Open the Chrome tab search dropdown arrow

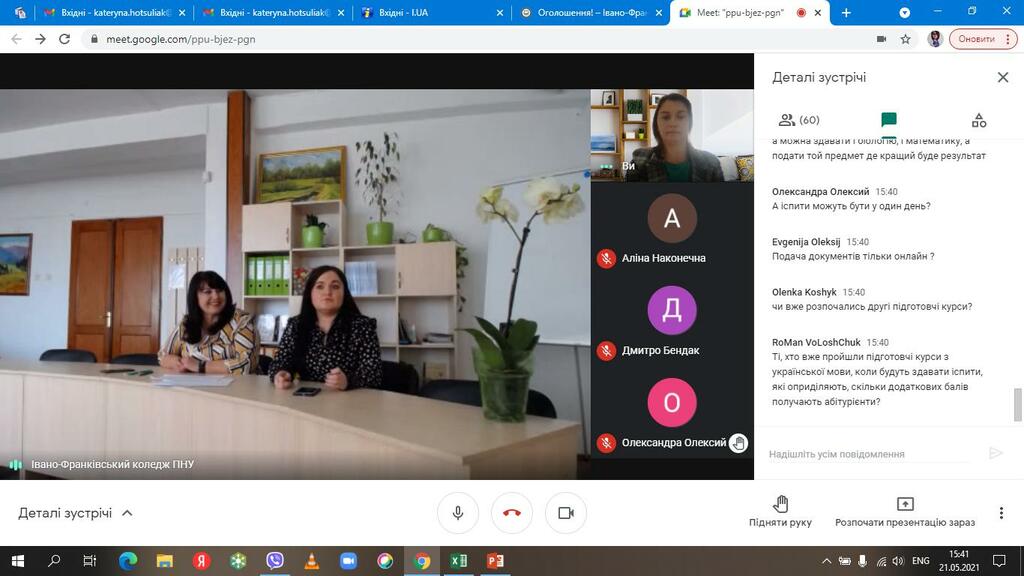point(904,12)
